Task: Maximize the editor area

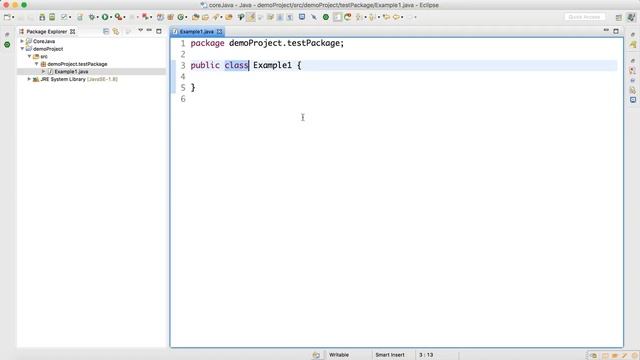Action: click(x=616, y=31)
